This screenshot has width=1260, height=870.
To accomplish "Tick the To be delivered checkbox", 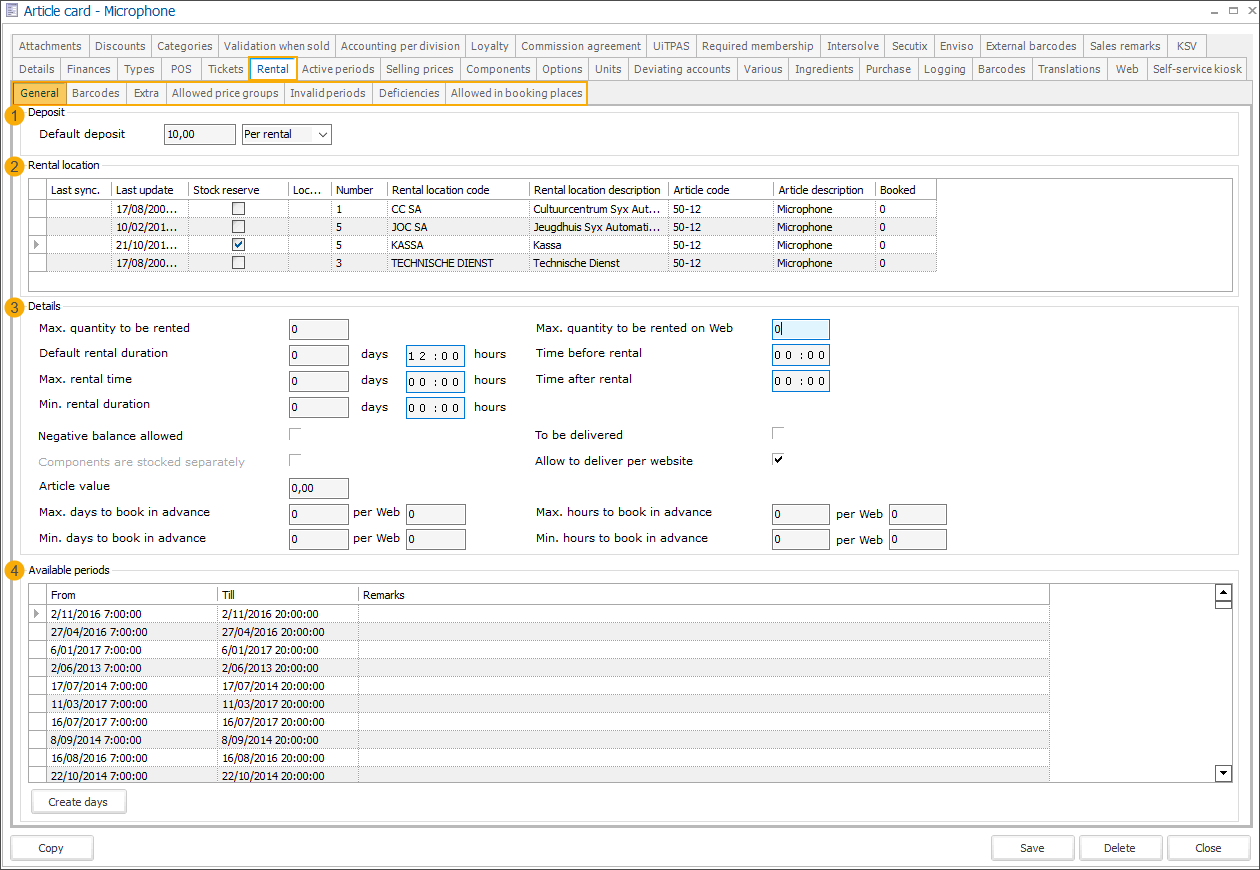I will click(778, 433).
